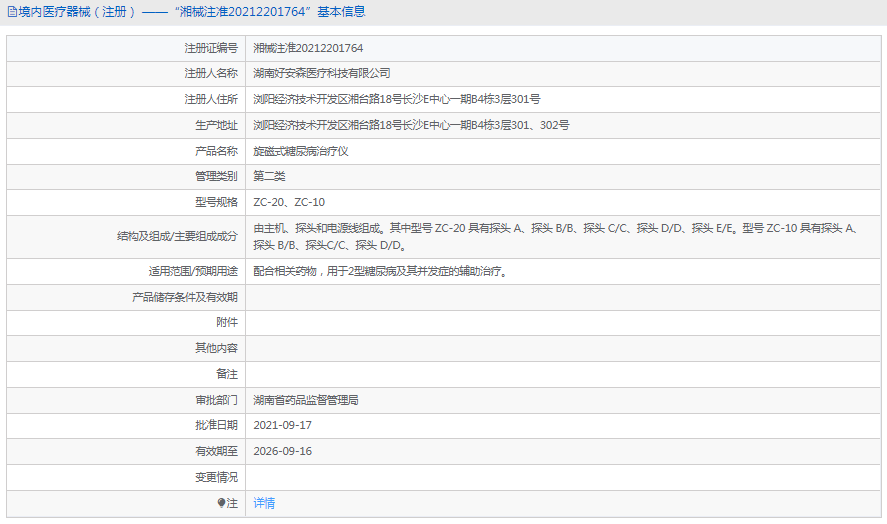The height and width of the screenshot is (524, 887).
Task: Click the 变更情况 label
Action: coord(217,477)
